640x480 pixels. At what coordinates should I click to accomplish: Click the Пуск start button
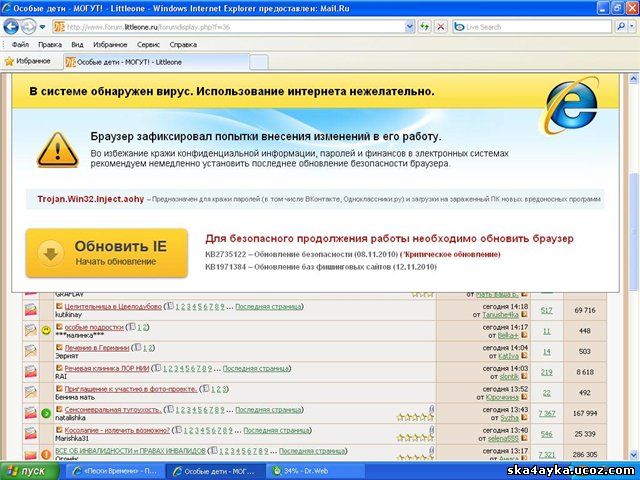(28, 470)
